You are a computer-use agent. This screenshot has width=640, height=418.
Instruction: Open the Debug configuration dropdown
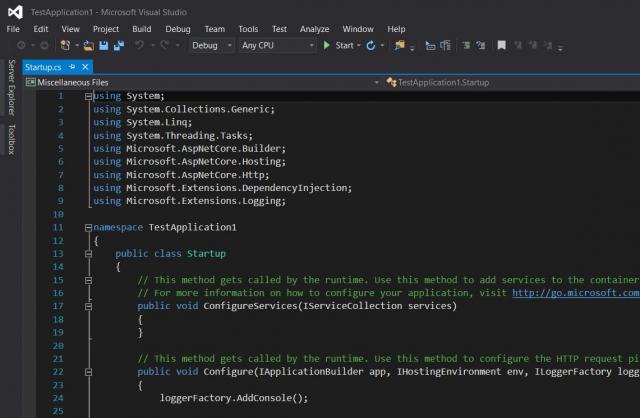[211, 45]
